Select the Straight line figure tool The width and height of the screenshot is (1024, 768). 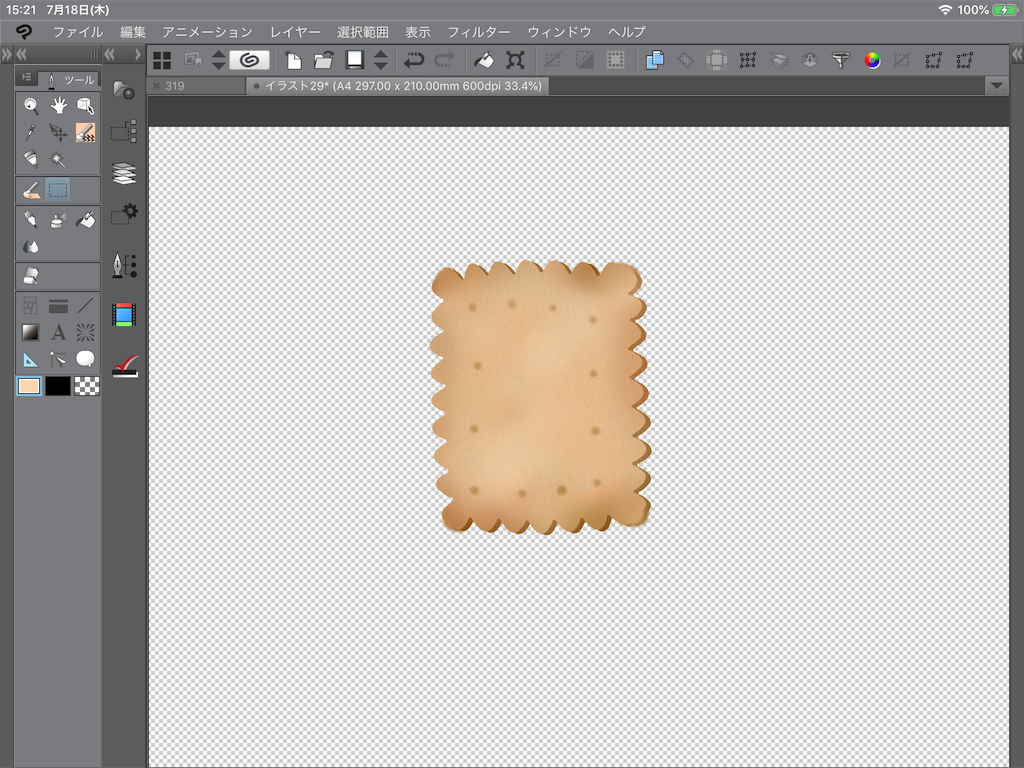pos(86,305)
